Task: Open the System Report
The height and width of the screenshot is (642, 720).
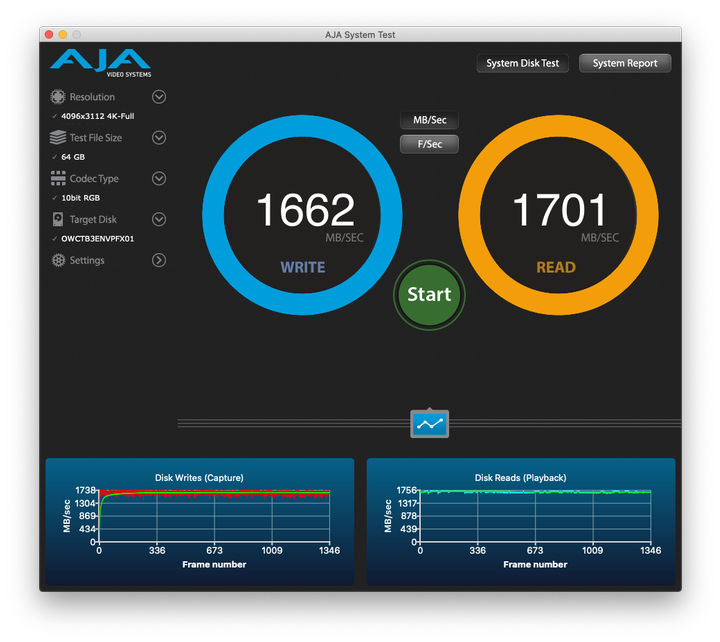Action: point(625,63)
